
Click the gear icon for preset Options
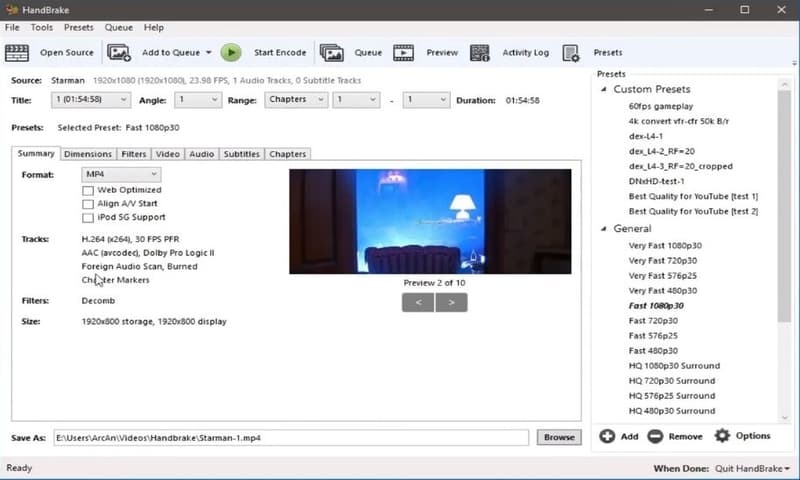[722, 436]
